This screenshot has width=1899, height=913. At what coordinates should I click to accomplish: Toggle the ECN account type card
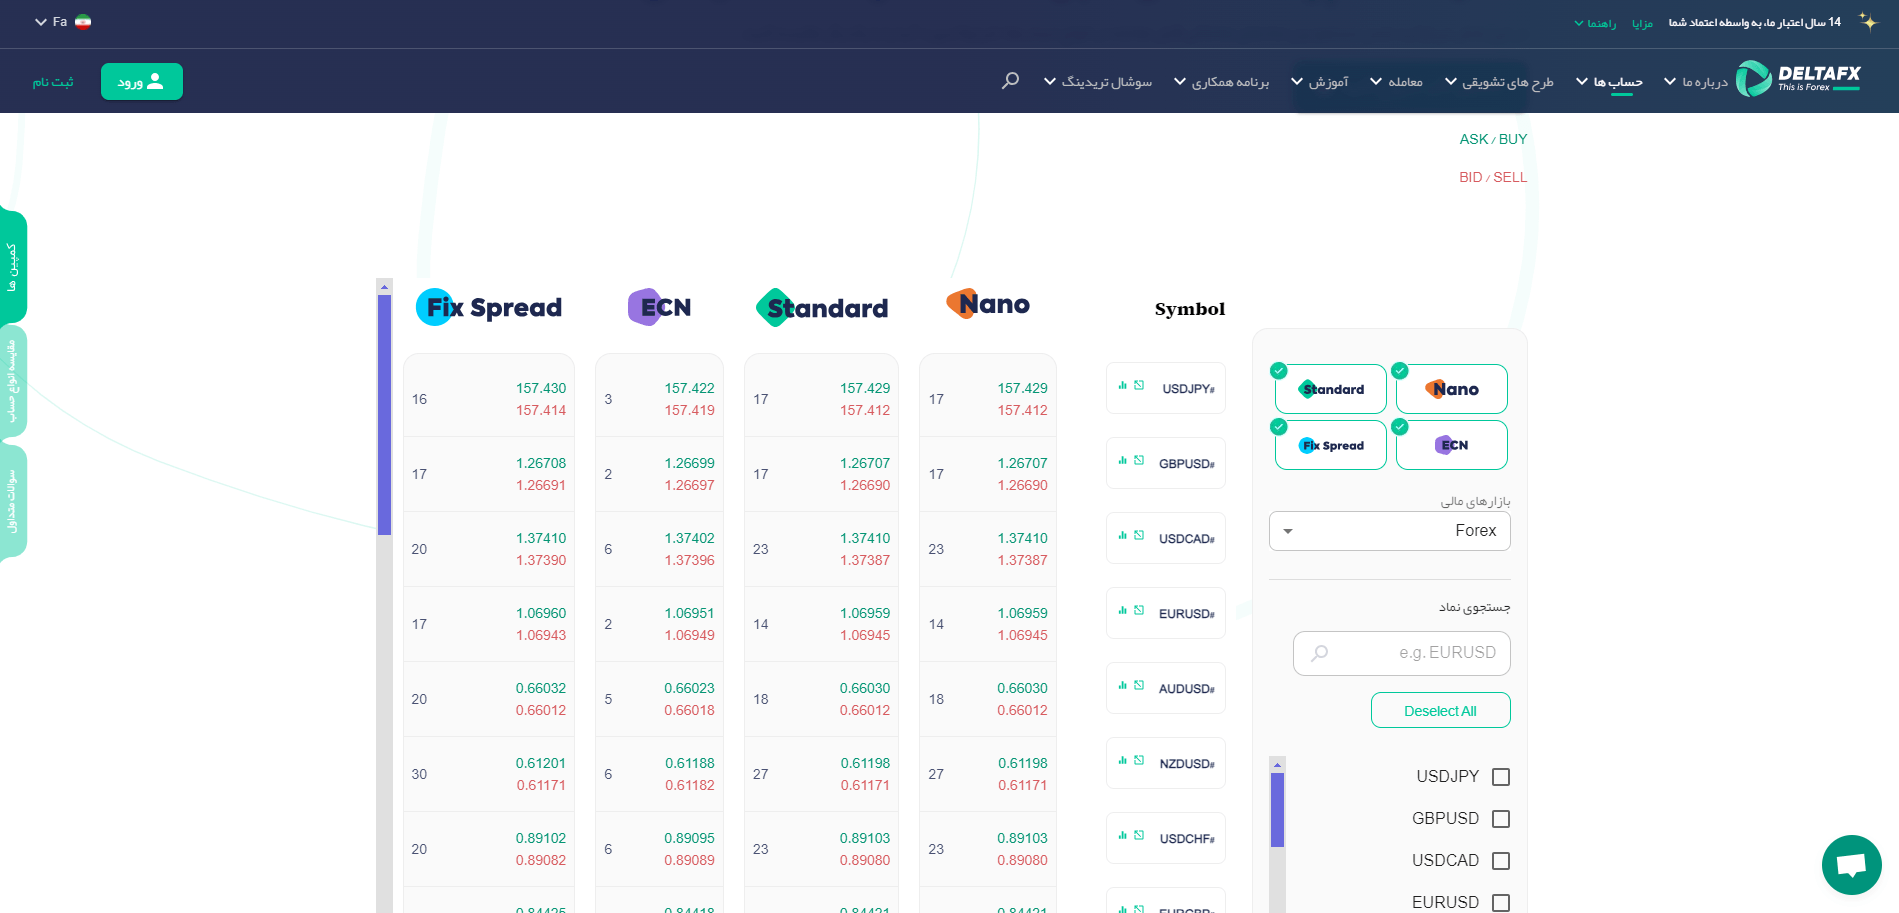(x=1452, y=445)
